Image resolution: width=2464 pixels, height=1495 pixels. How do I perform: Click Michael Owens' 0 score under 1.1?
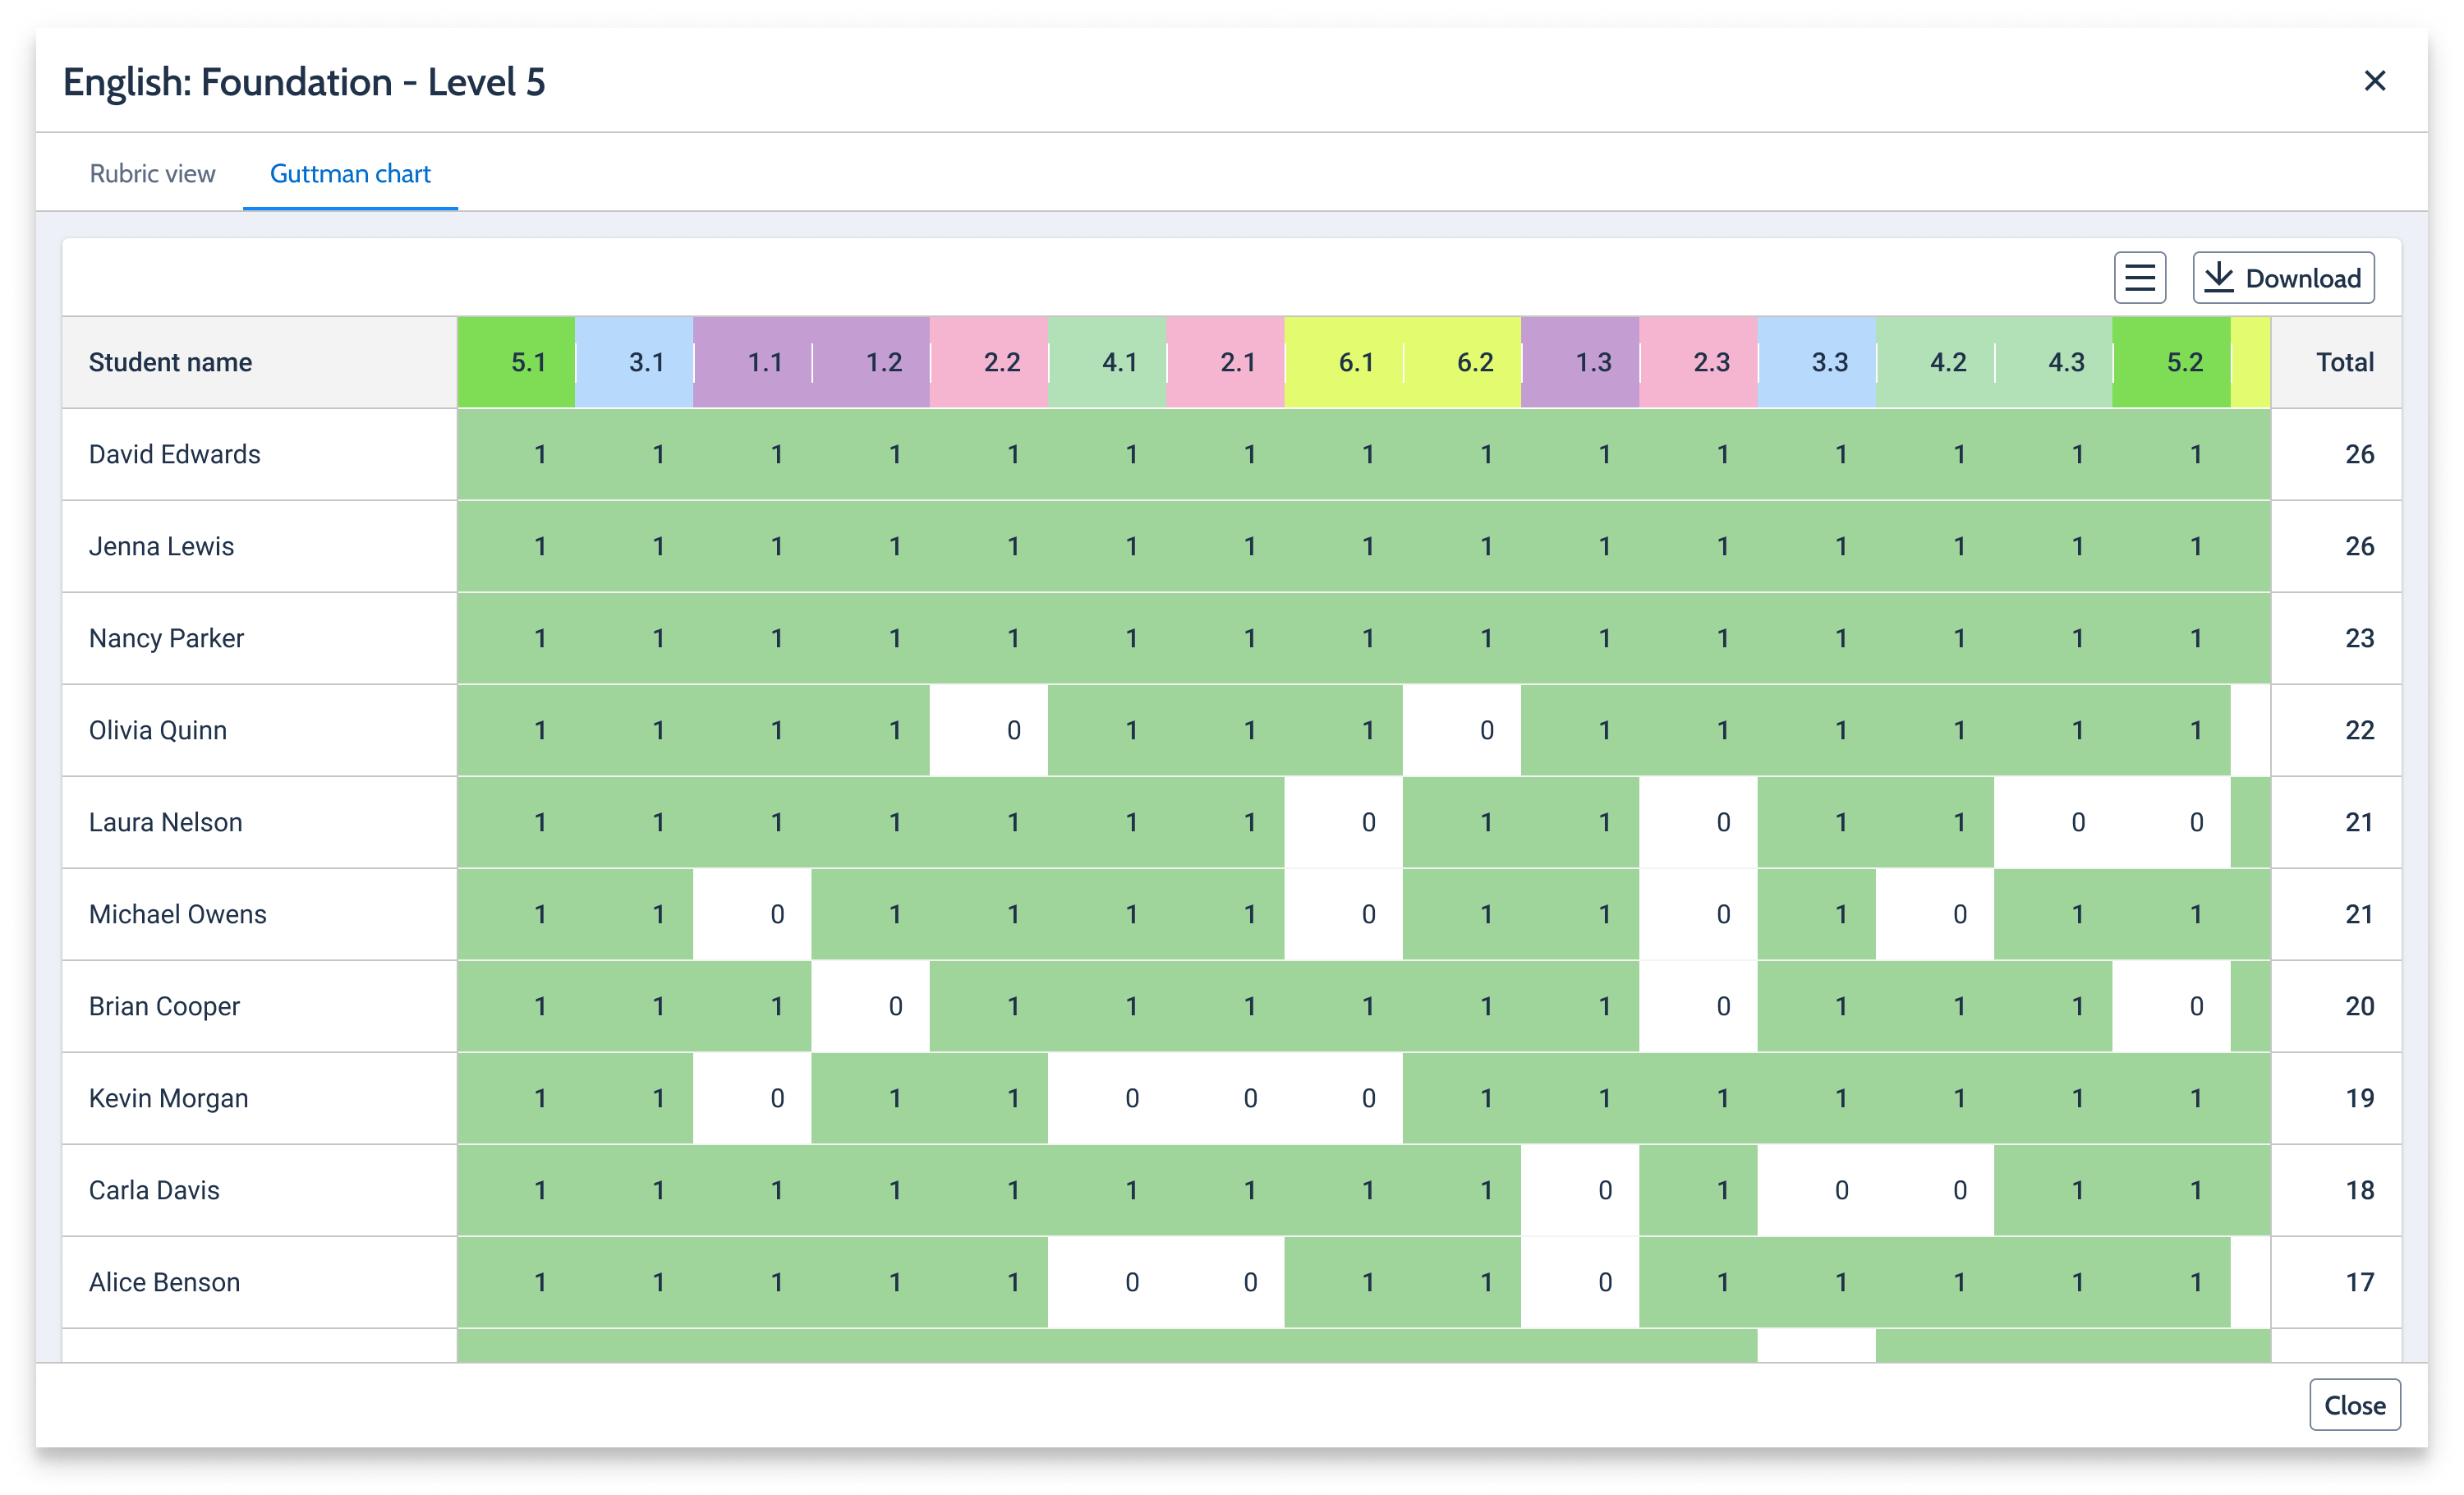tap(752, 914)
